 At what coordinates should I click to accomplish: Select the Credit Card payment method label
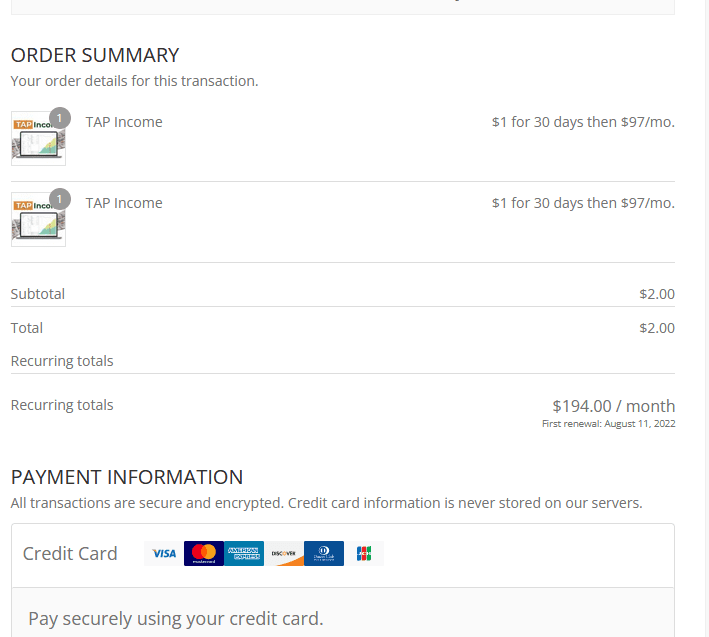(70, 554)
